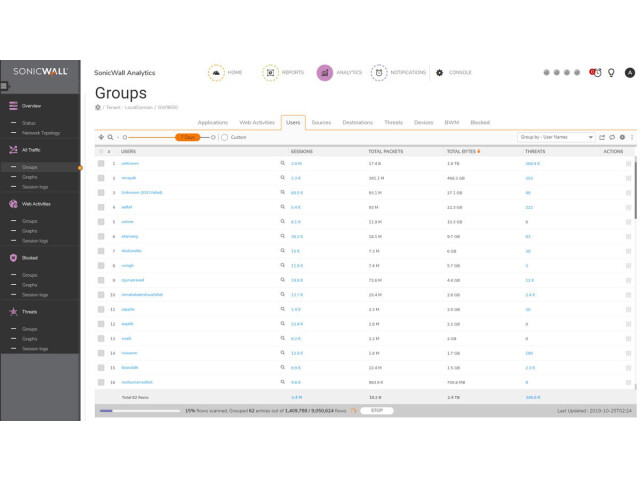Image resolution: width=640 pixels, height=480 pixels.
Task: Switch to the Applications tab
Action: pyautogui.click(x=213, y=122)
